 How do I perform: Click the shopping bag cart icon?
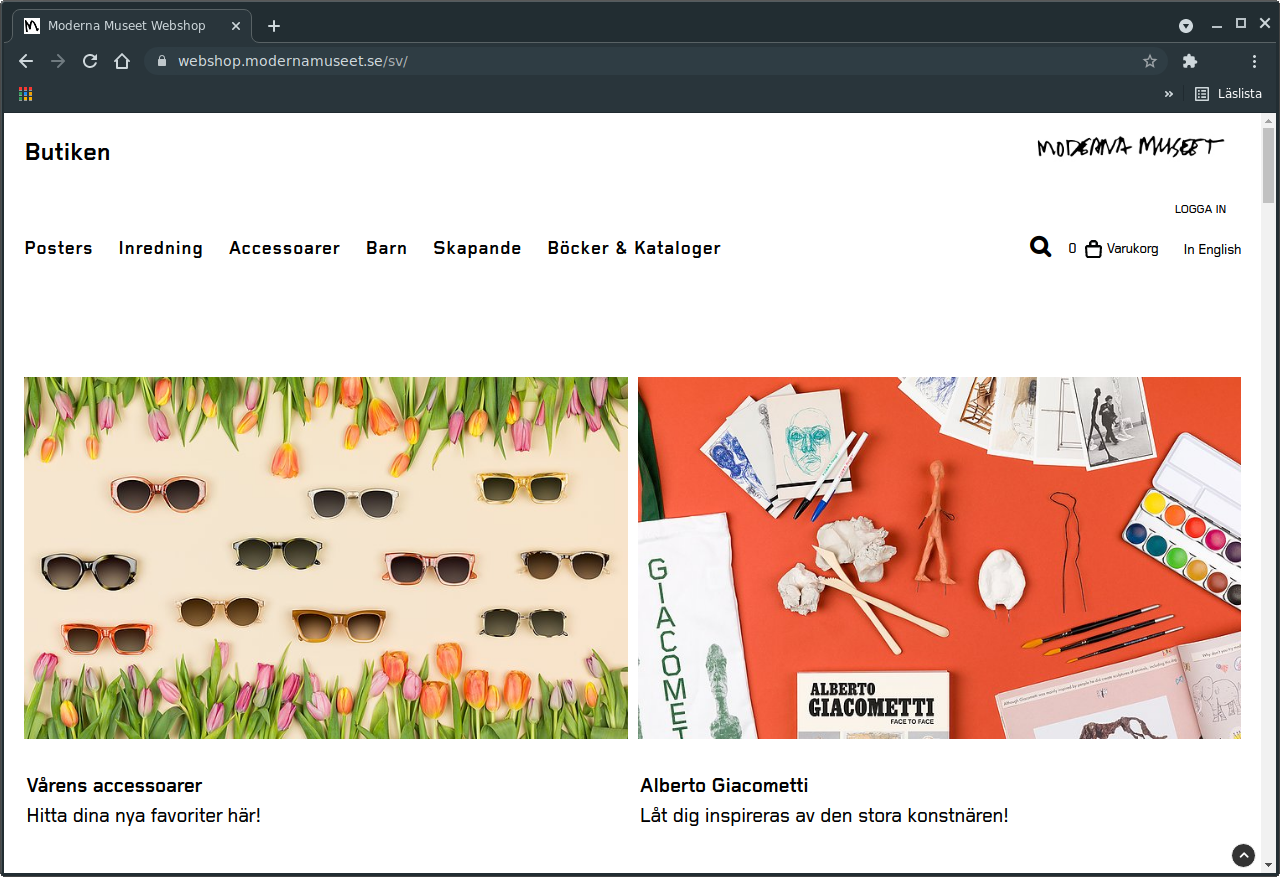pos(1094,249)
